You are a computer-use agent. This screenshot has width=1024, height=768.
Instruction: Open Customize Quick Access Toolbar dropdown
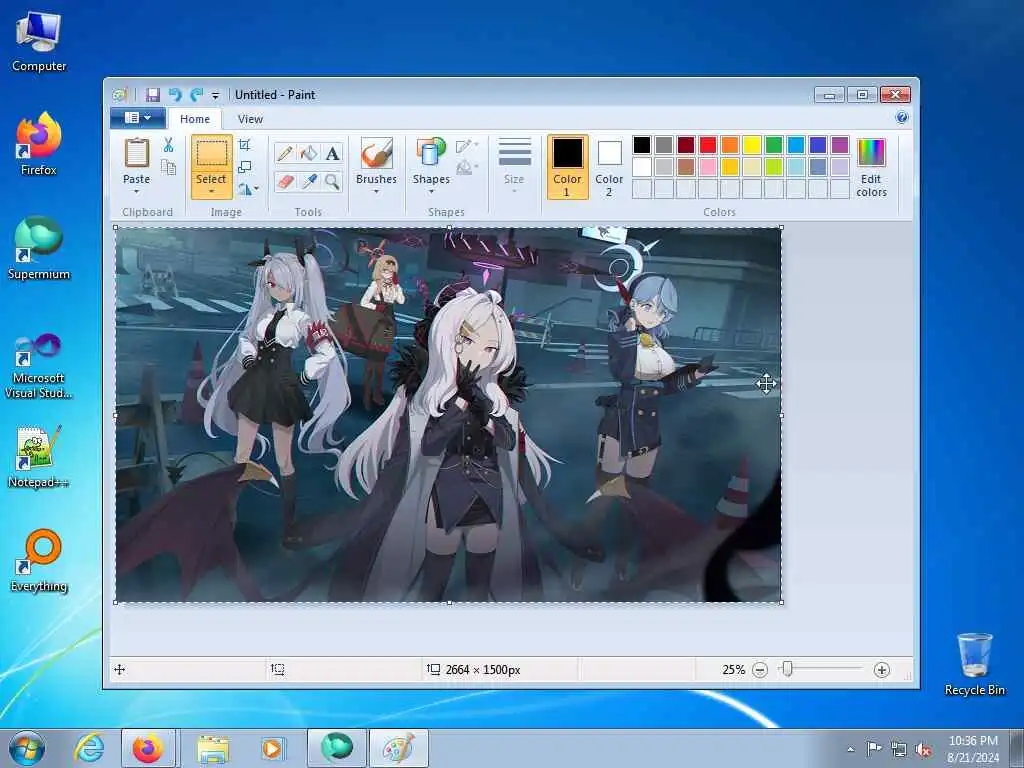216,95
